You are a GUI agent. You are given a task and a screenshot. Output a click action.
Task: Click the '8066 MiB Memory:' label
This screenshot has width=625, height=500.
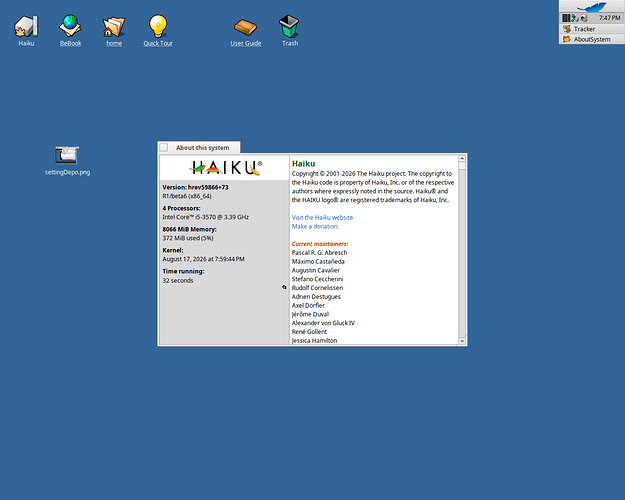pyautogui.click(x=189, y=229)
